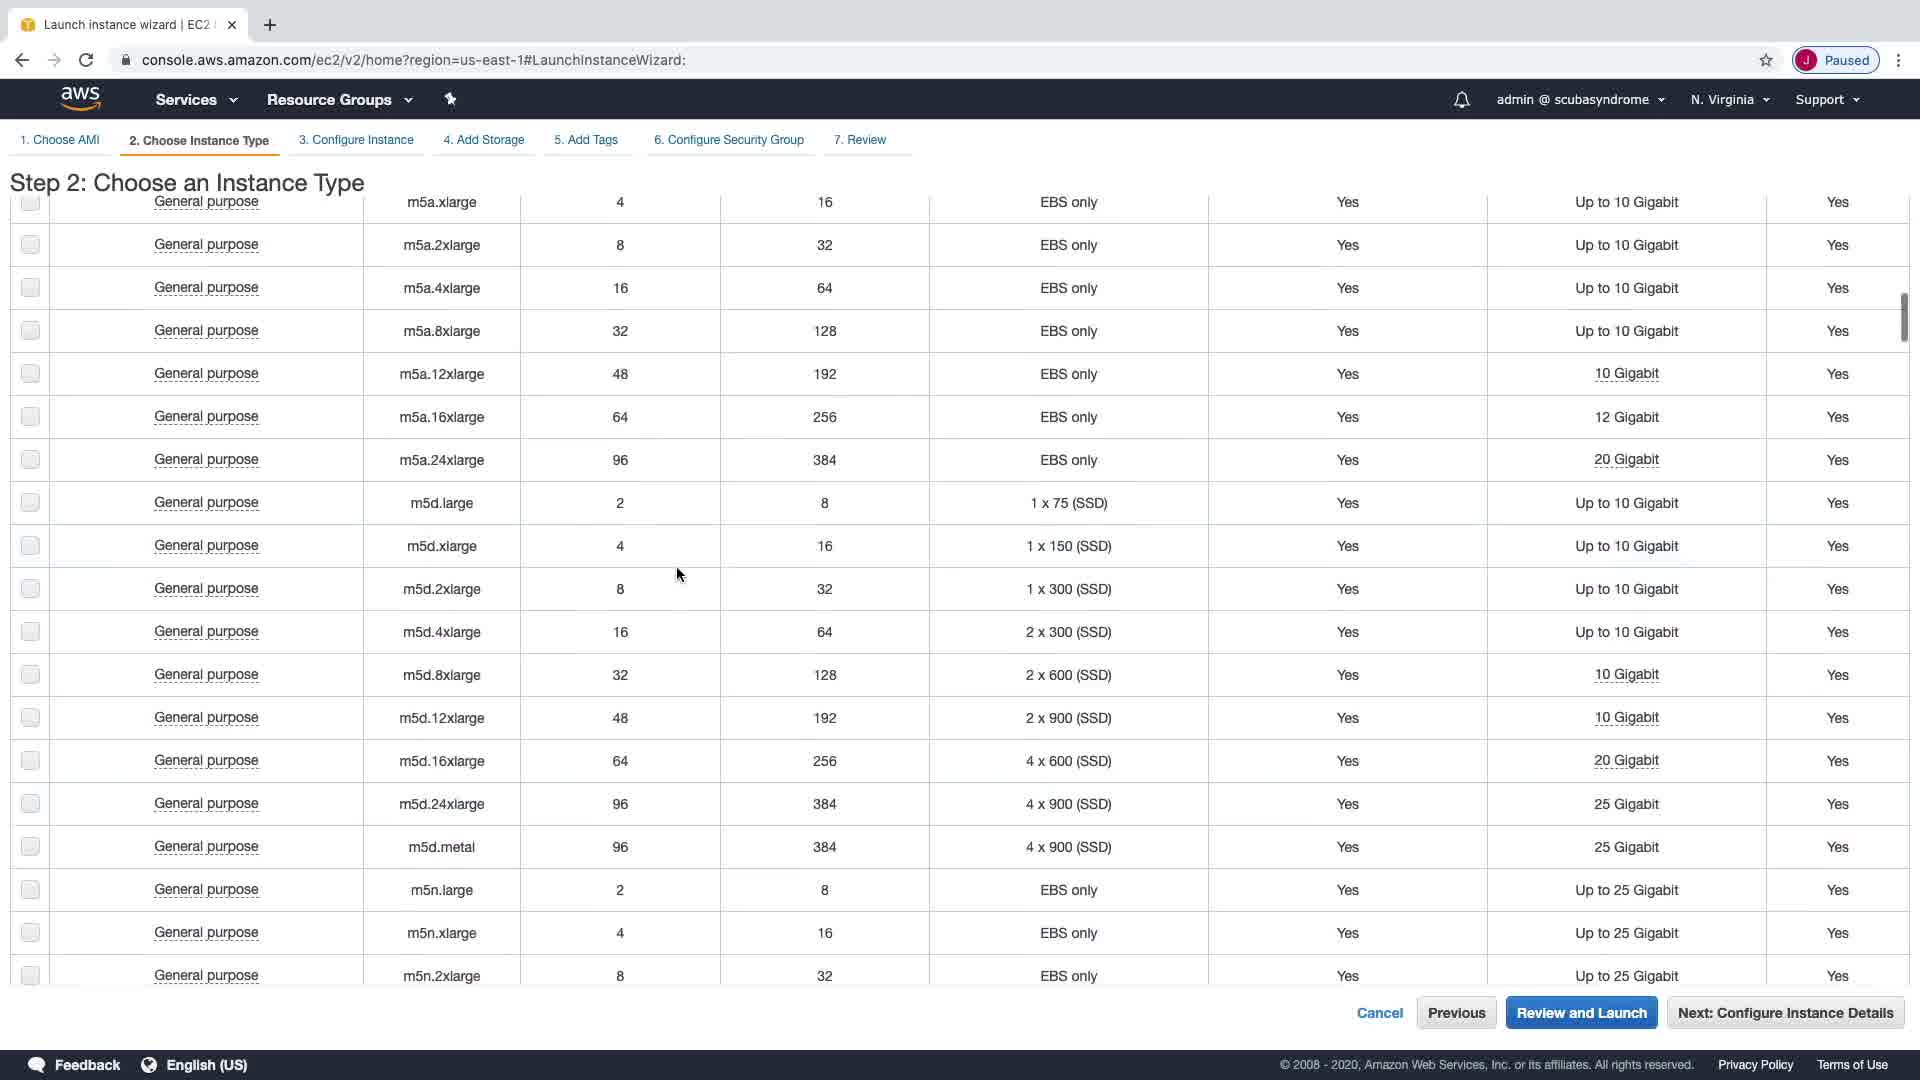This screenshot has height=1080, width=1920.
Task: Open a new browser tab
Action: point(270,25)
